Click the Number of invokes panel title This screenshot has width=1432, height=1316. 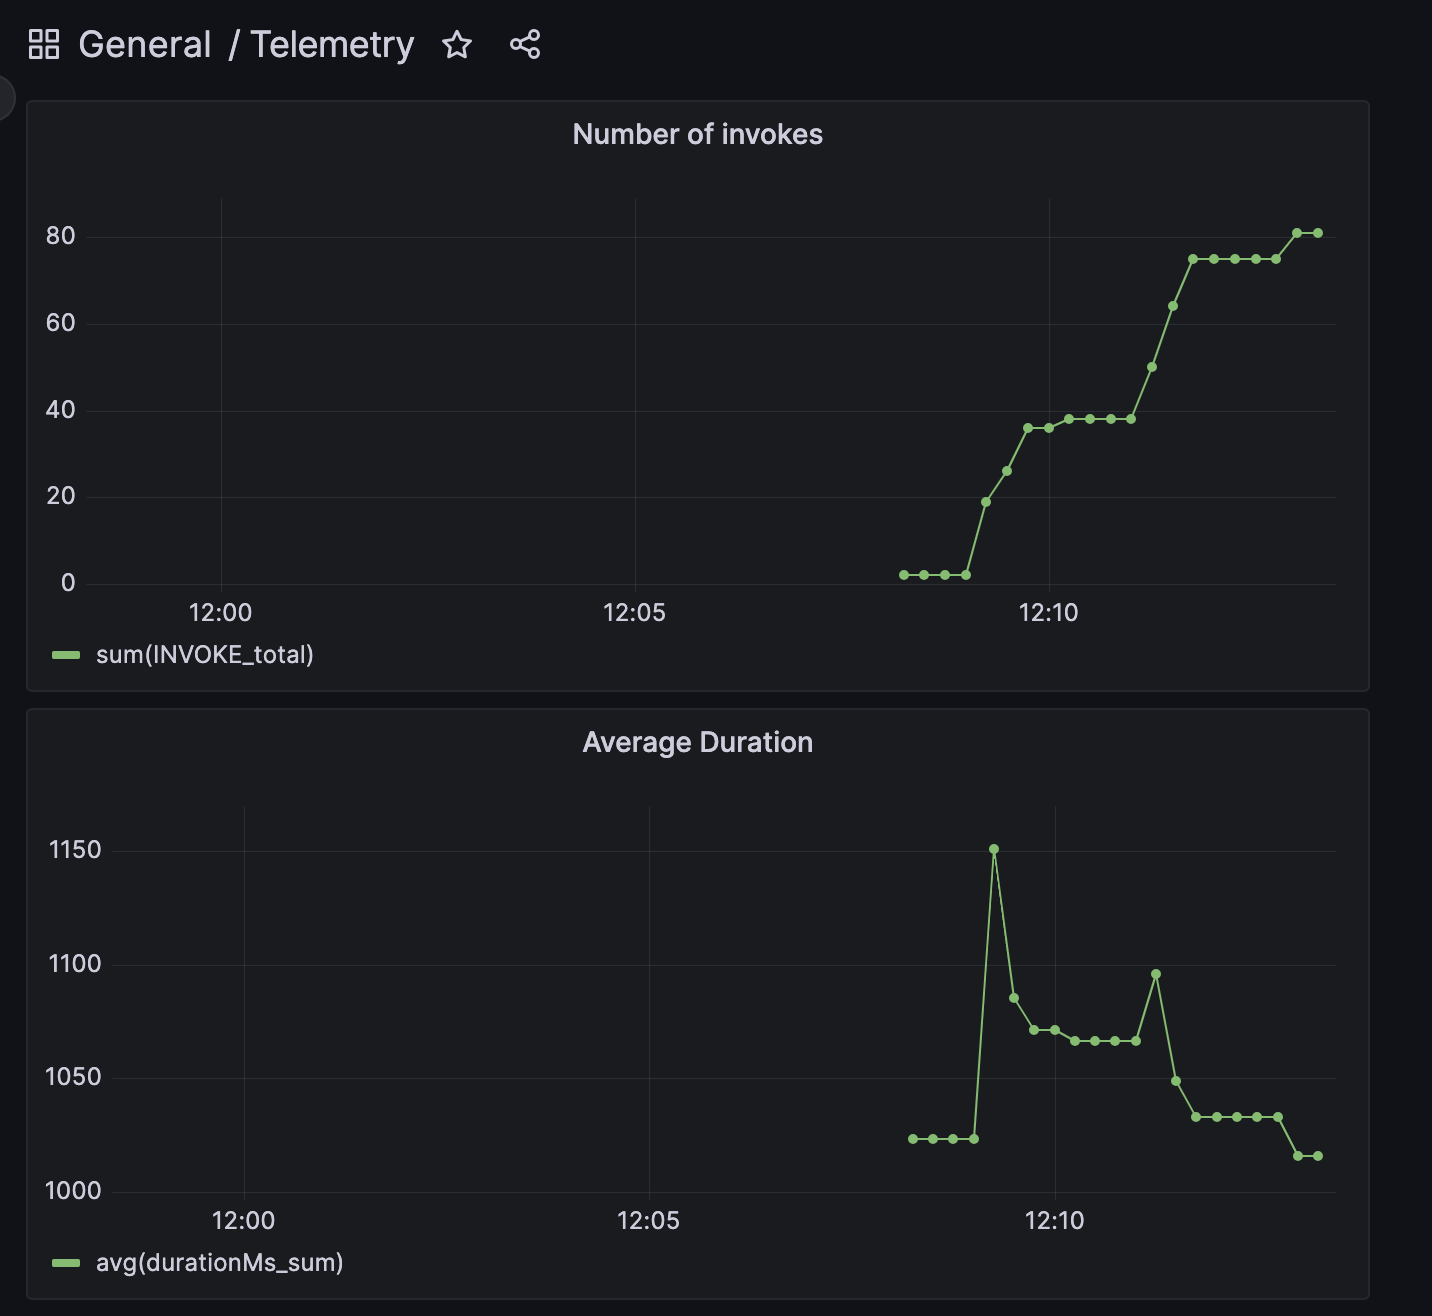[697, 134]
